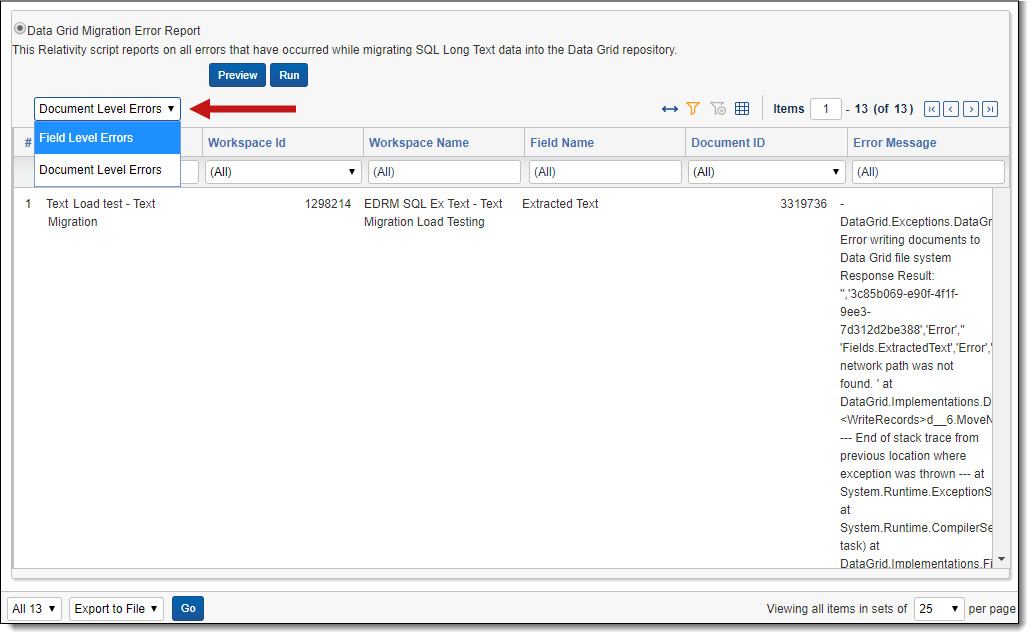Open the Export to File dropdown
Viewport: 1033px width, 639px height.
point(116,609)
